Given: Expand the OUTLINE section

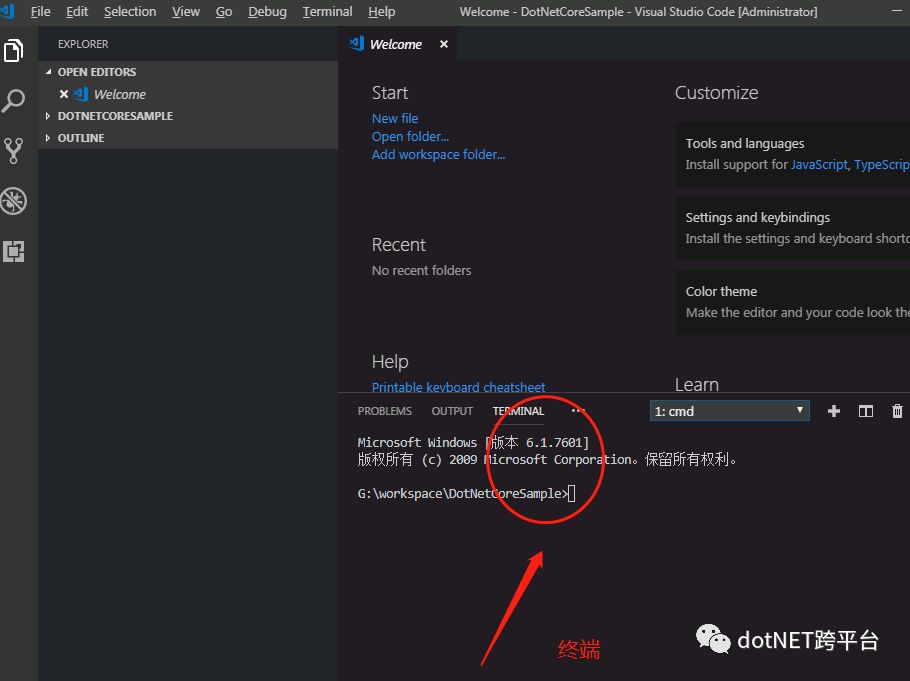Looking at the screenshot, I should [188, 138].
